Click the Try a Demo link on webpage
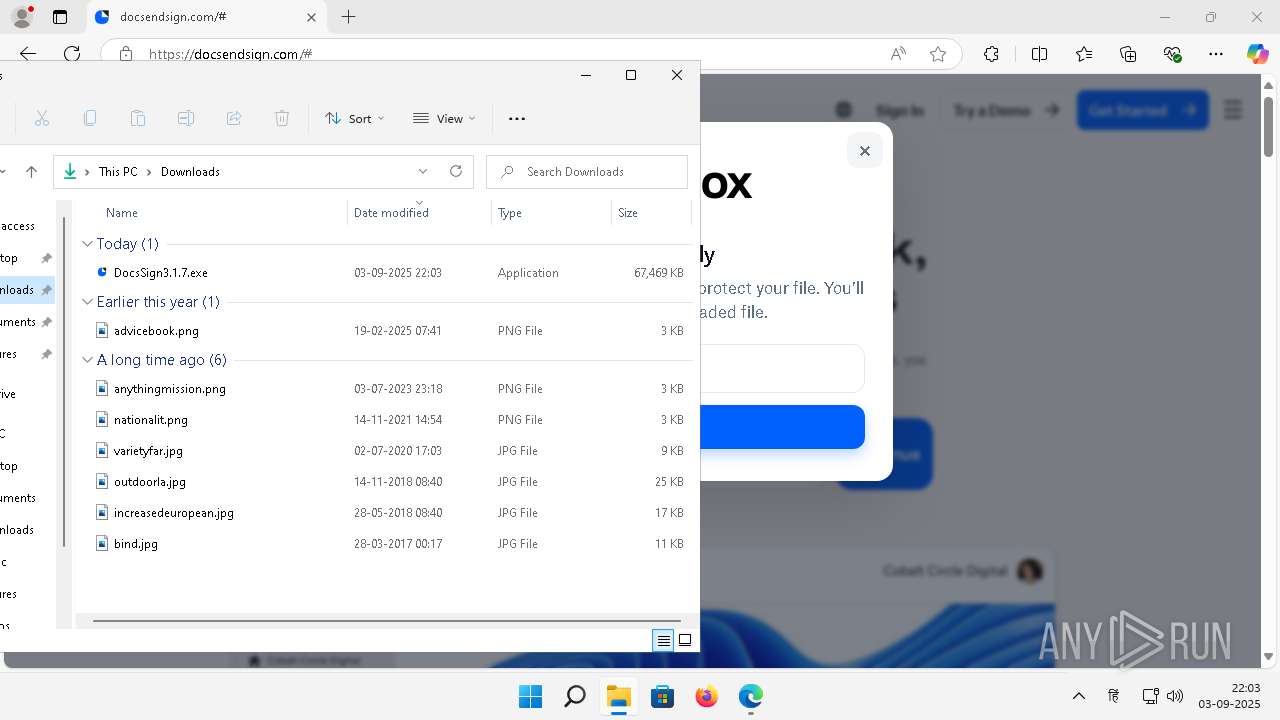Screen dimensions: 1280x720 [1006, 110]
